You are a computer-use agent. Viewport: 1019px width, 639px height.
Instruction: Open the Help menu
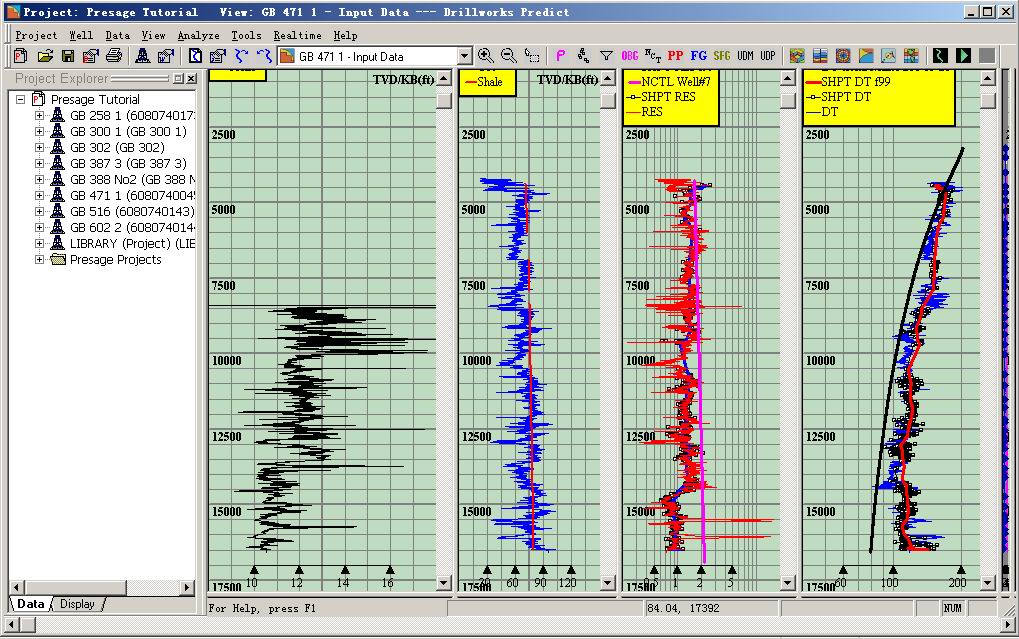click(346, 36)
